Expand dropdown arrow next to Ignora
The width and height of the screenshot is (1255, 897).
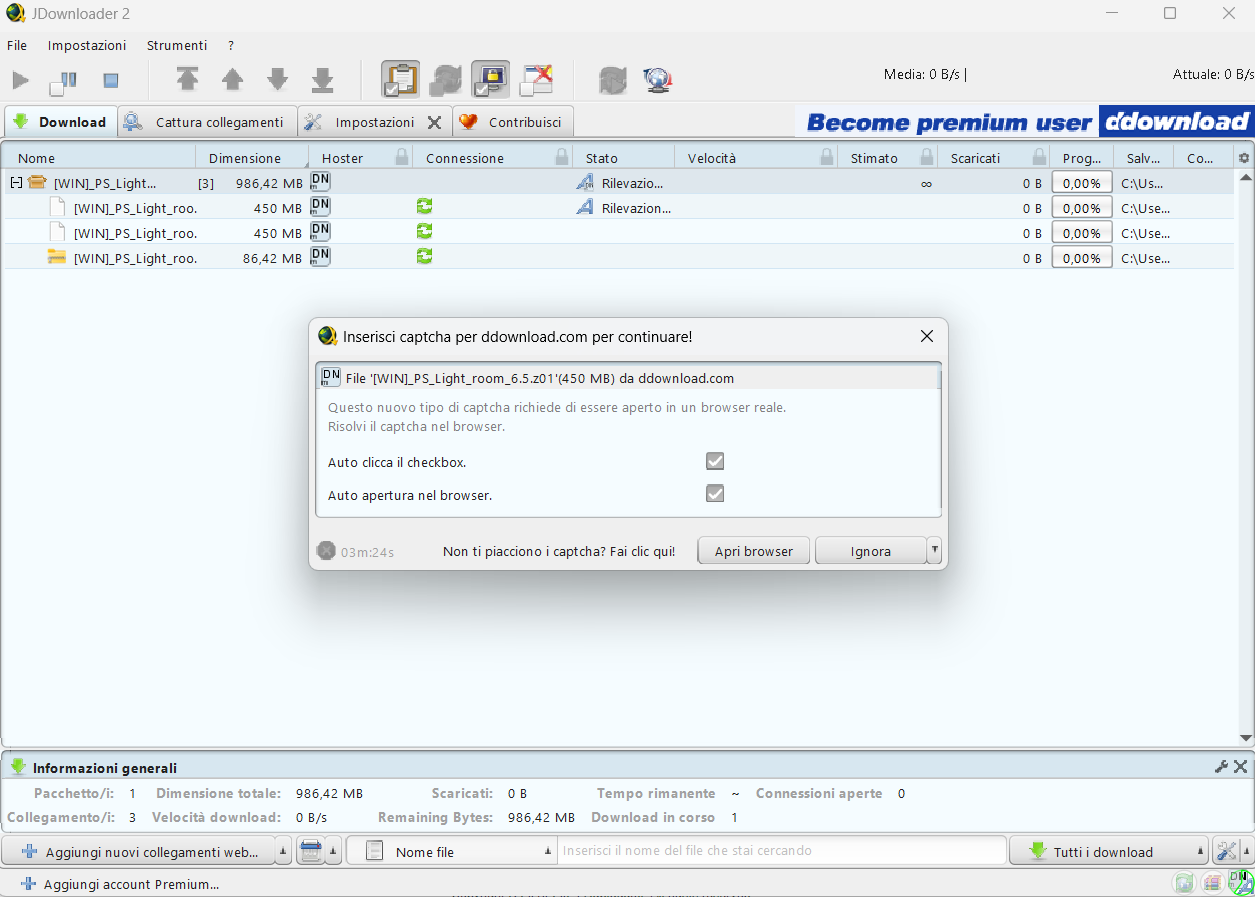tap(934, 550)
